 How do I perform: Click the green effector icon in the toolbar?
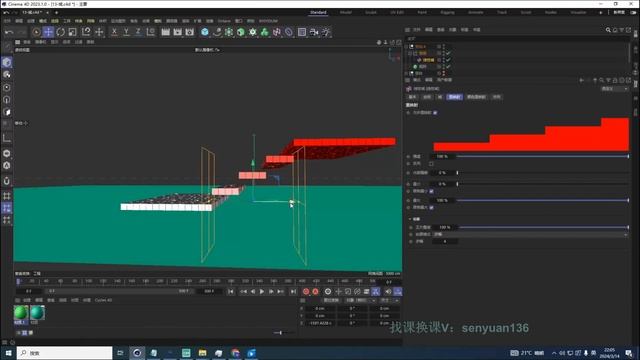click(x=265, y=32)
